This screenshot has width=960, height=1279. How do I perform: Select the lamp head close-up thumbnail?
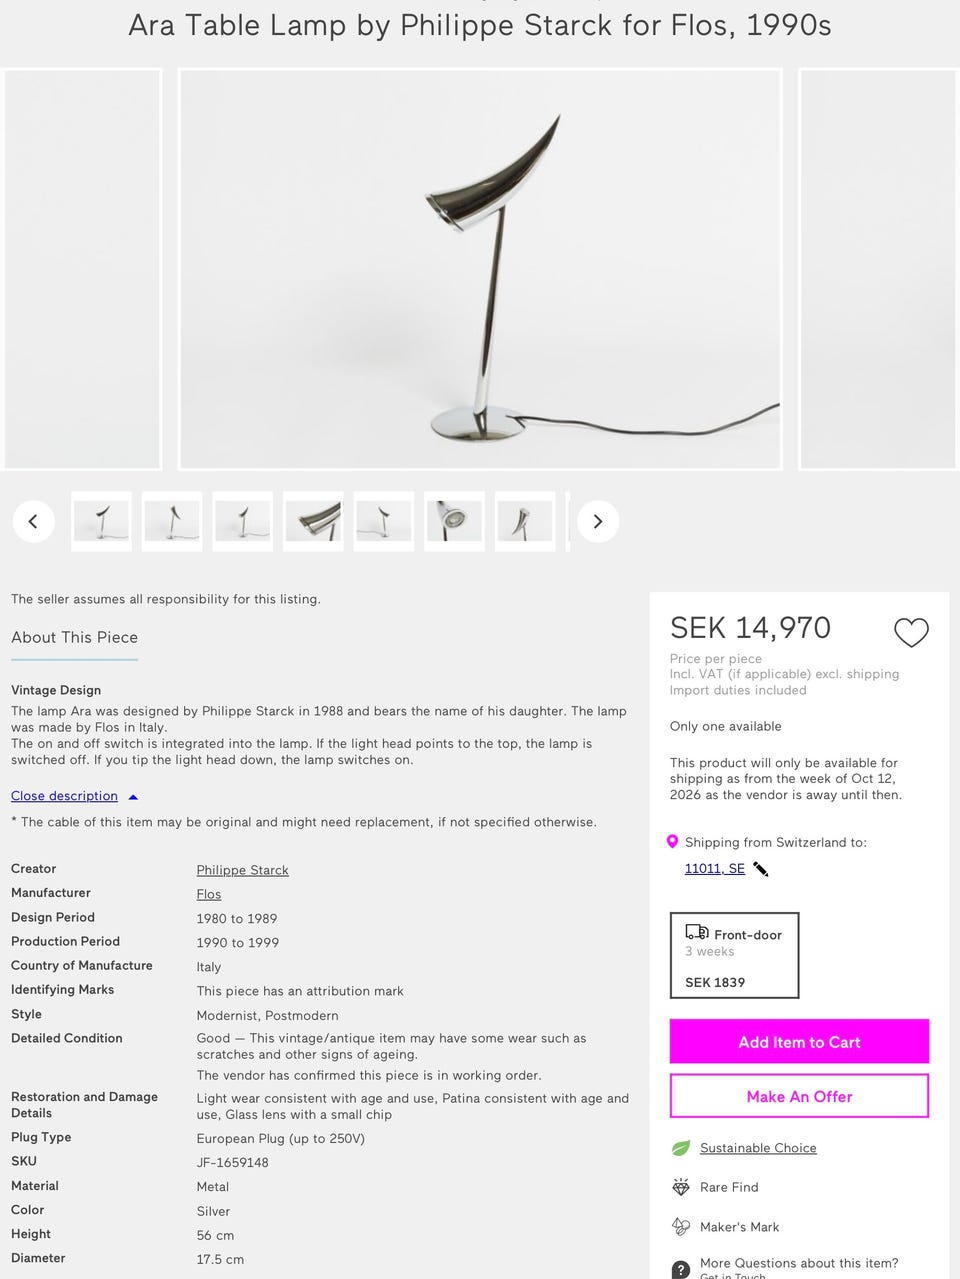click(x=454, y=521)
